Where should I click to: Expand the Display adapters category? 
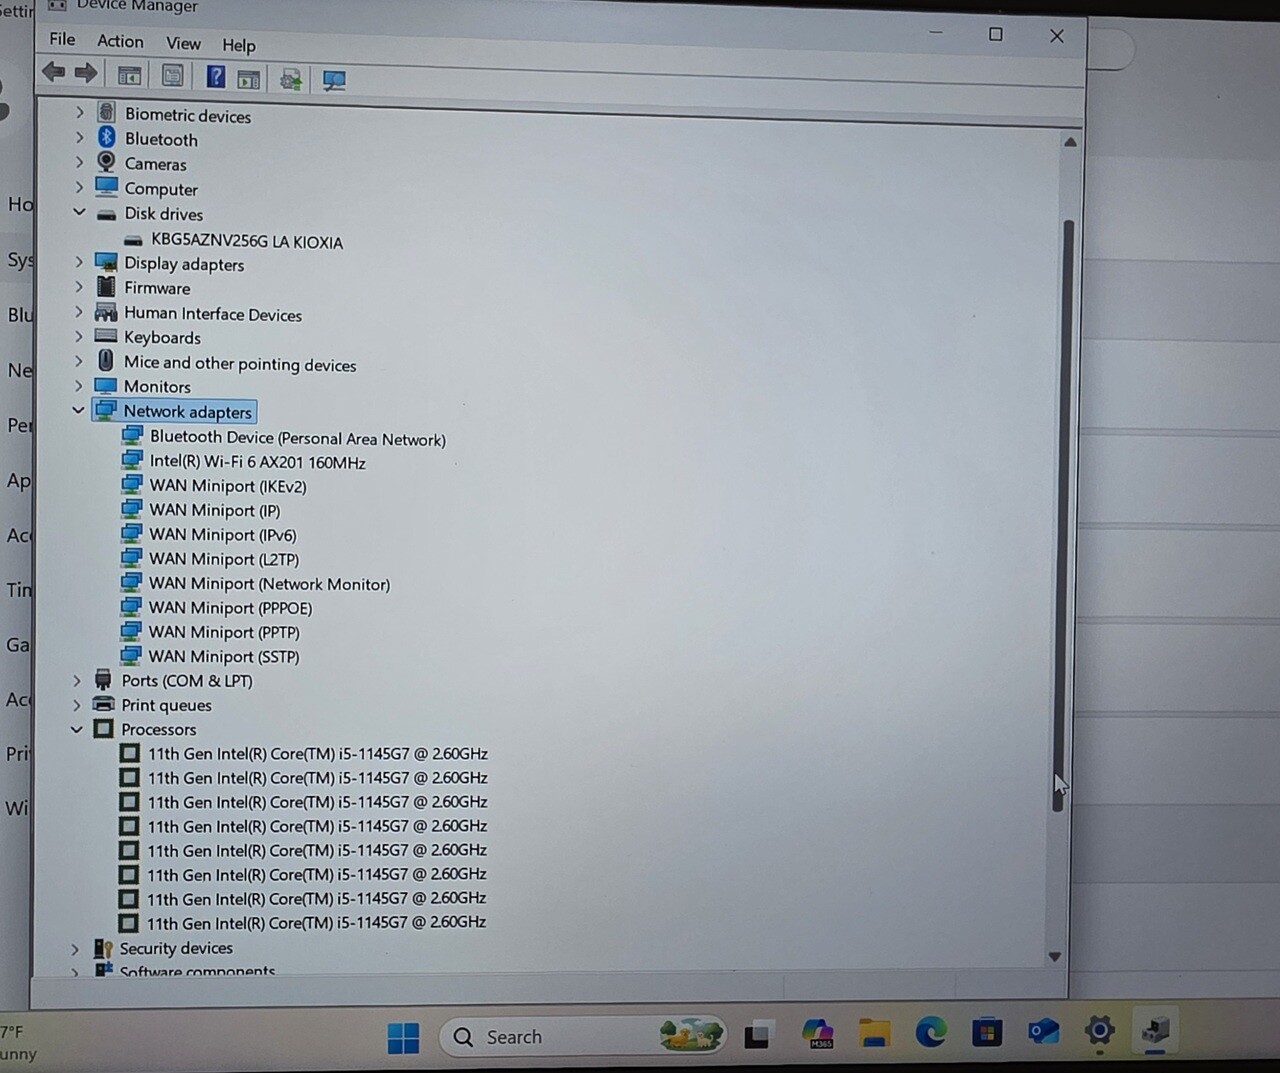click(79, 262)
